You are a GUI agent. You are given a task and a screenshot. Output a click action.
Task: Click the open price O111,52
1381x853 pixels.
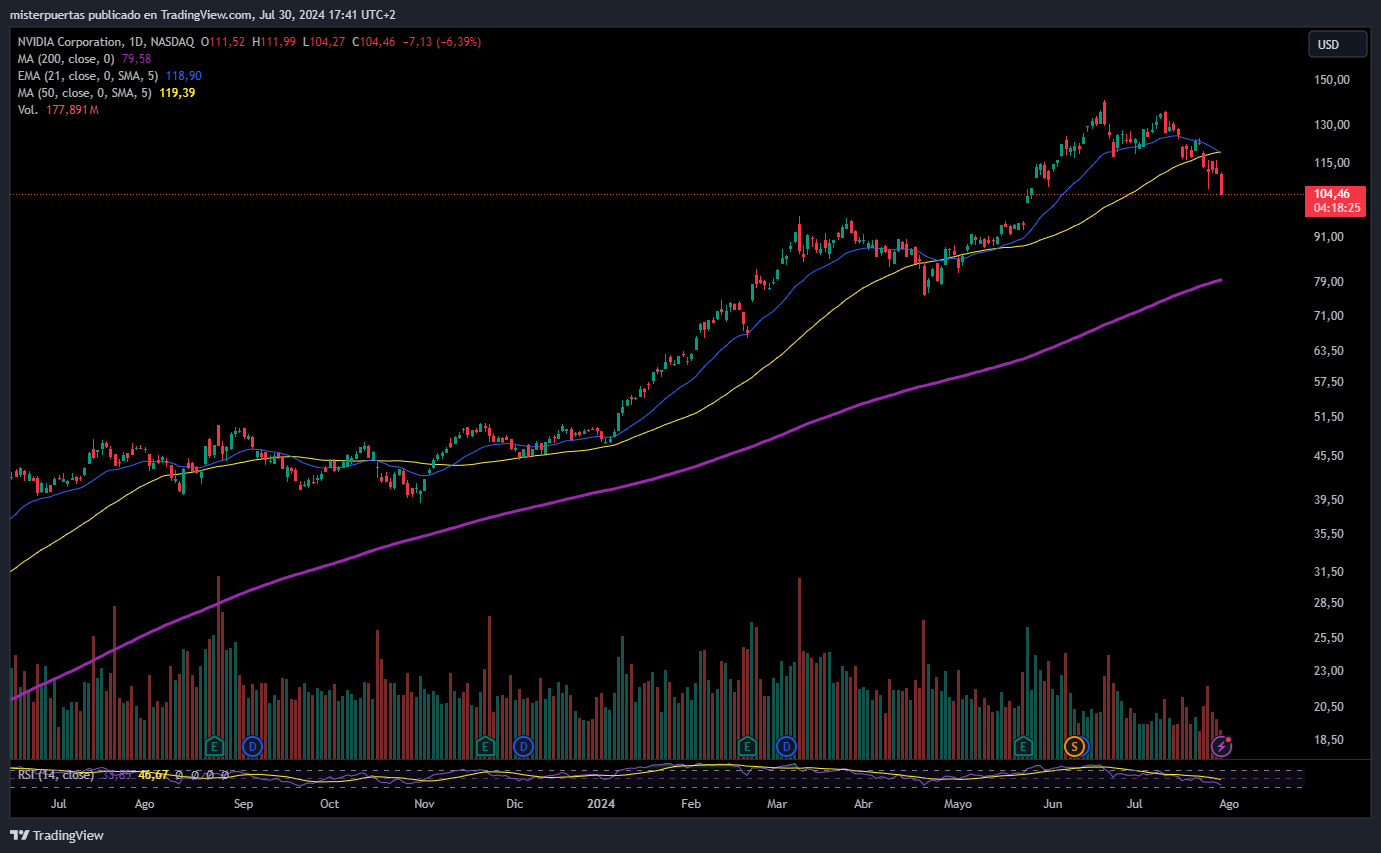224,42
